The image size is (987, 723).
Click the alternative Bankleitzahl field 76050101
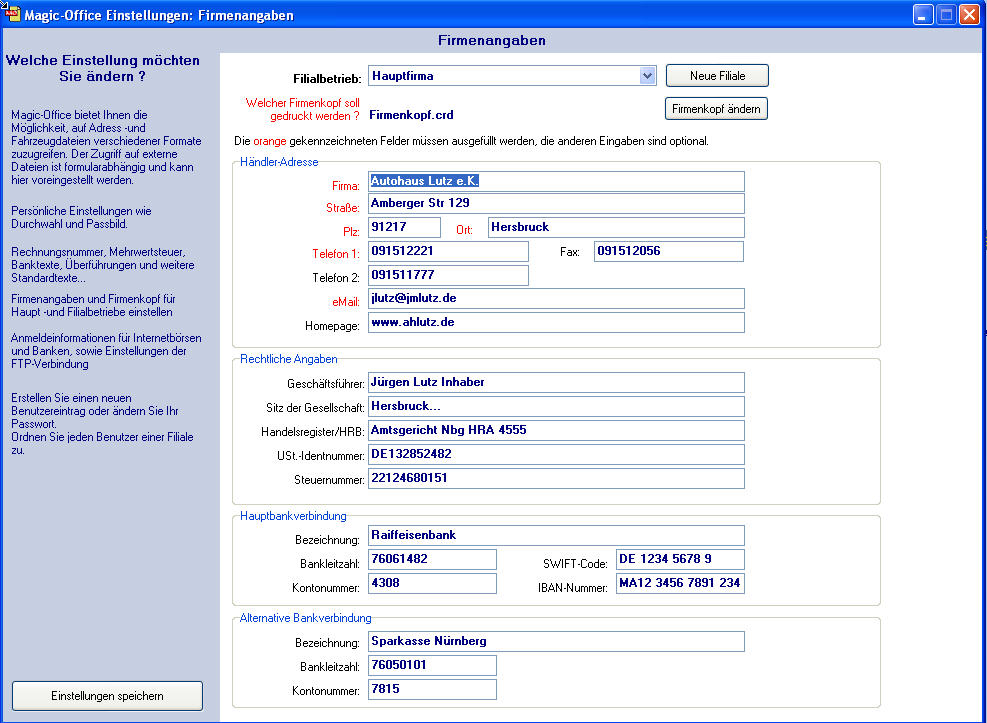432,666
